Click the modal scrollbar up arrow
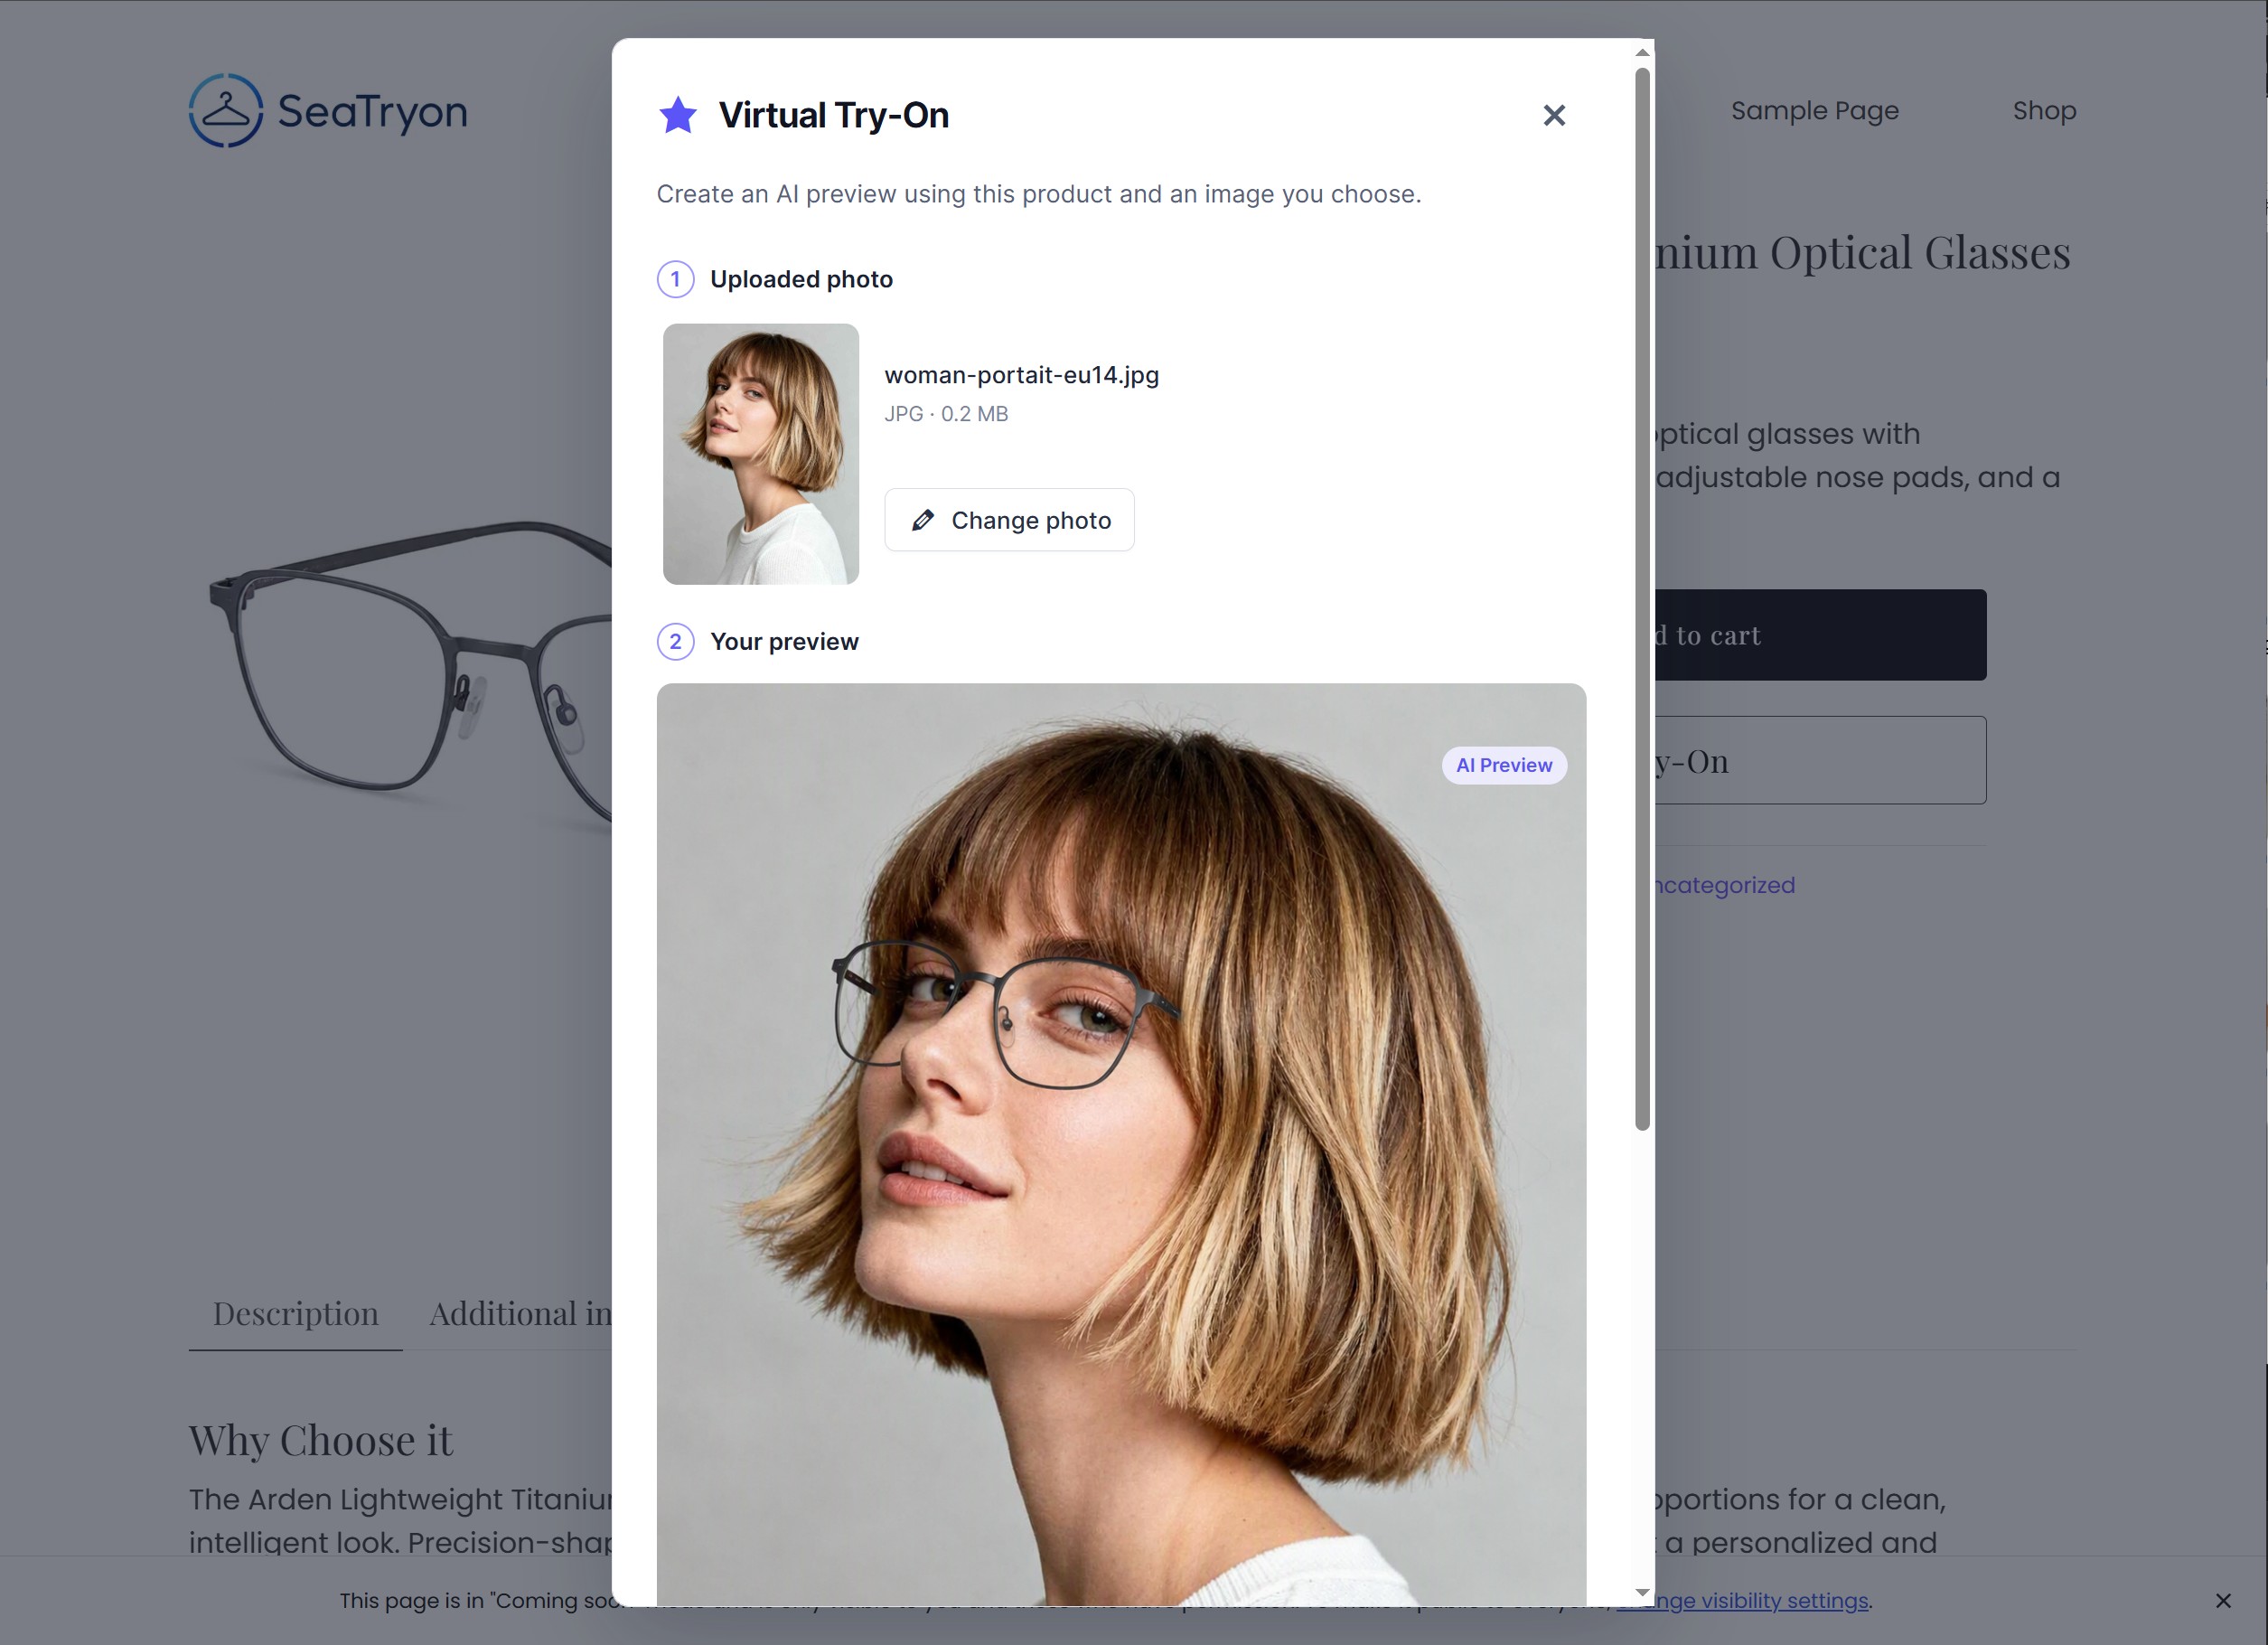Image resolution: width=2268 pixels, height=1645 pixels. 1642,52
